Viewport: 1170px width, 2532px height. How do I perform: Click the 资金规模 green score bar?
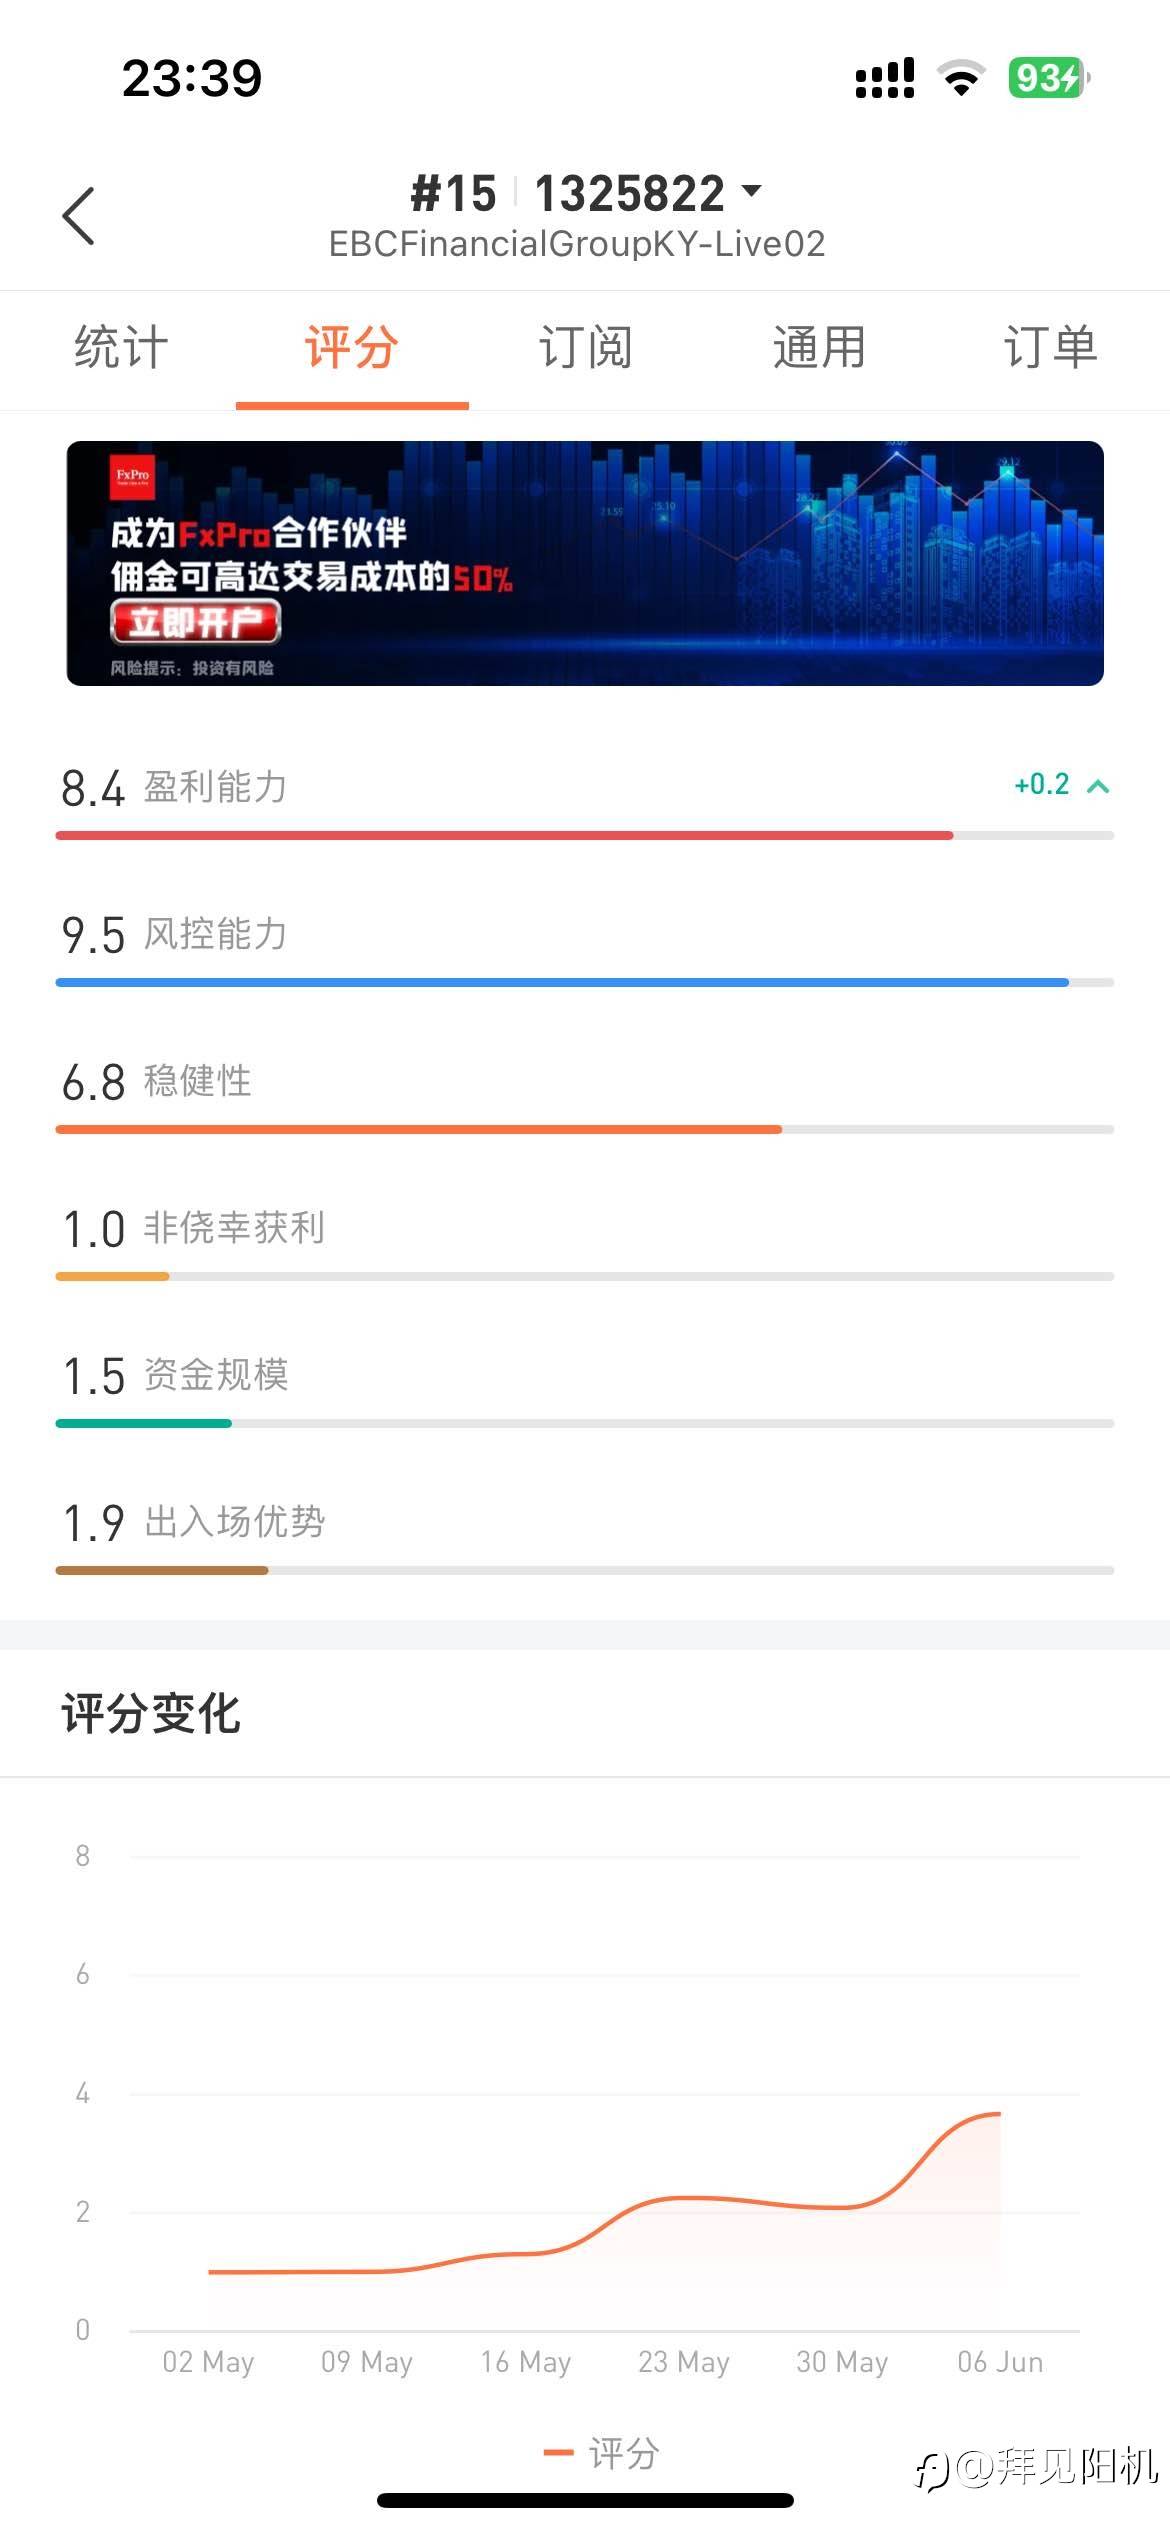coord(144,1423)
